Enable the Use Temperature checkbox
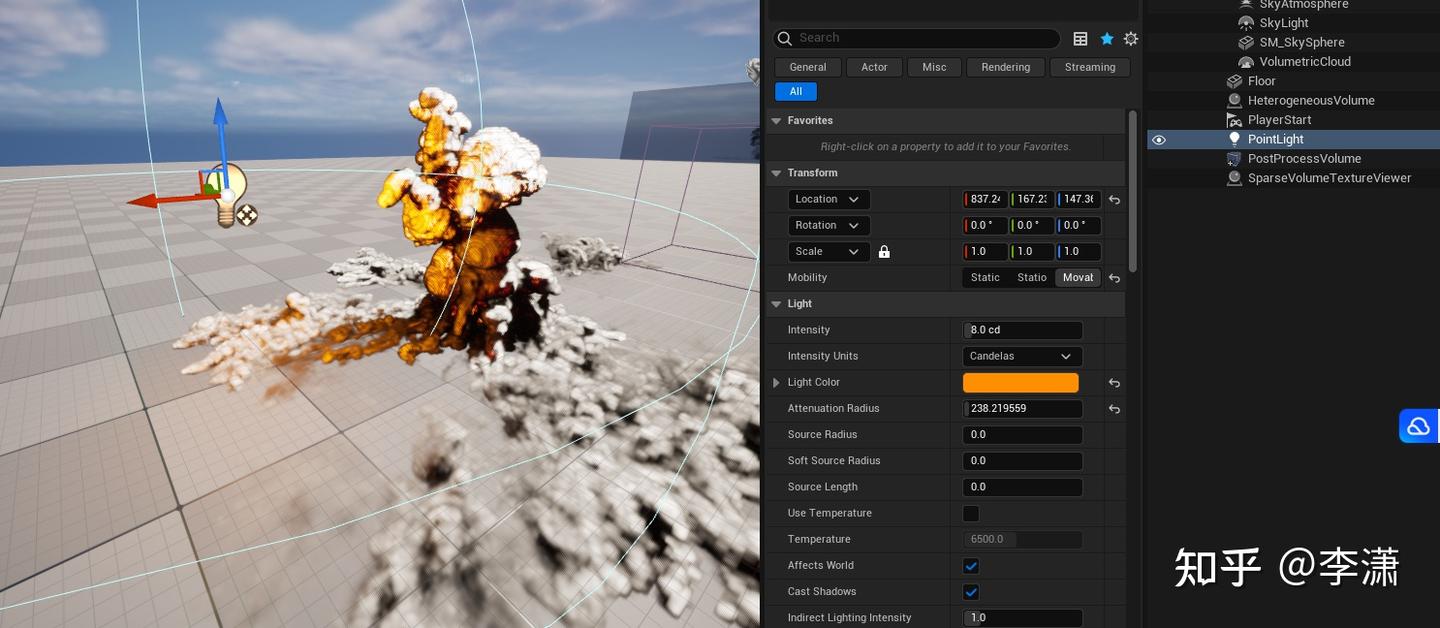The width and height of the screenshot is (1440, 628). [970, 514]
